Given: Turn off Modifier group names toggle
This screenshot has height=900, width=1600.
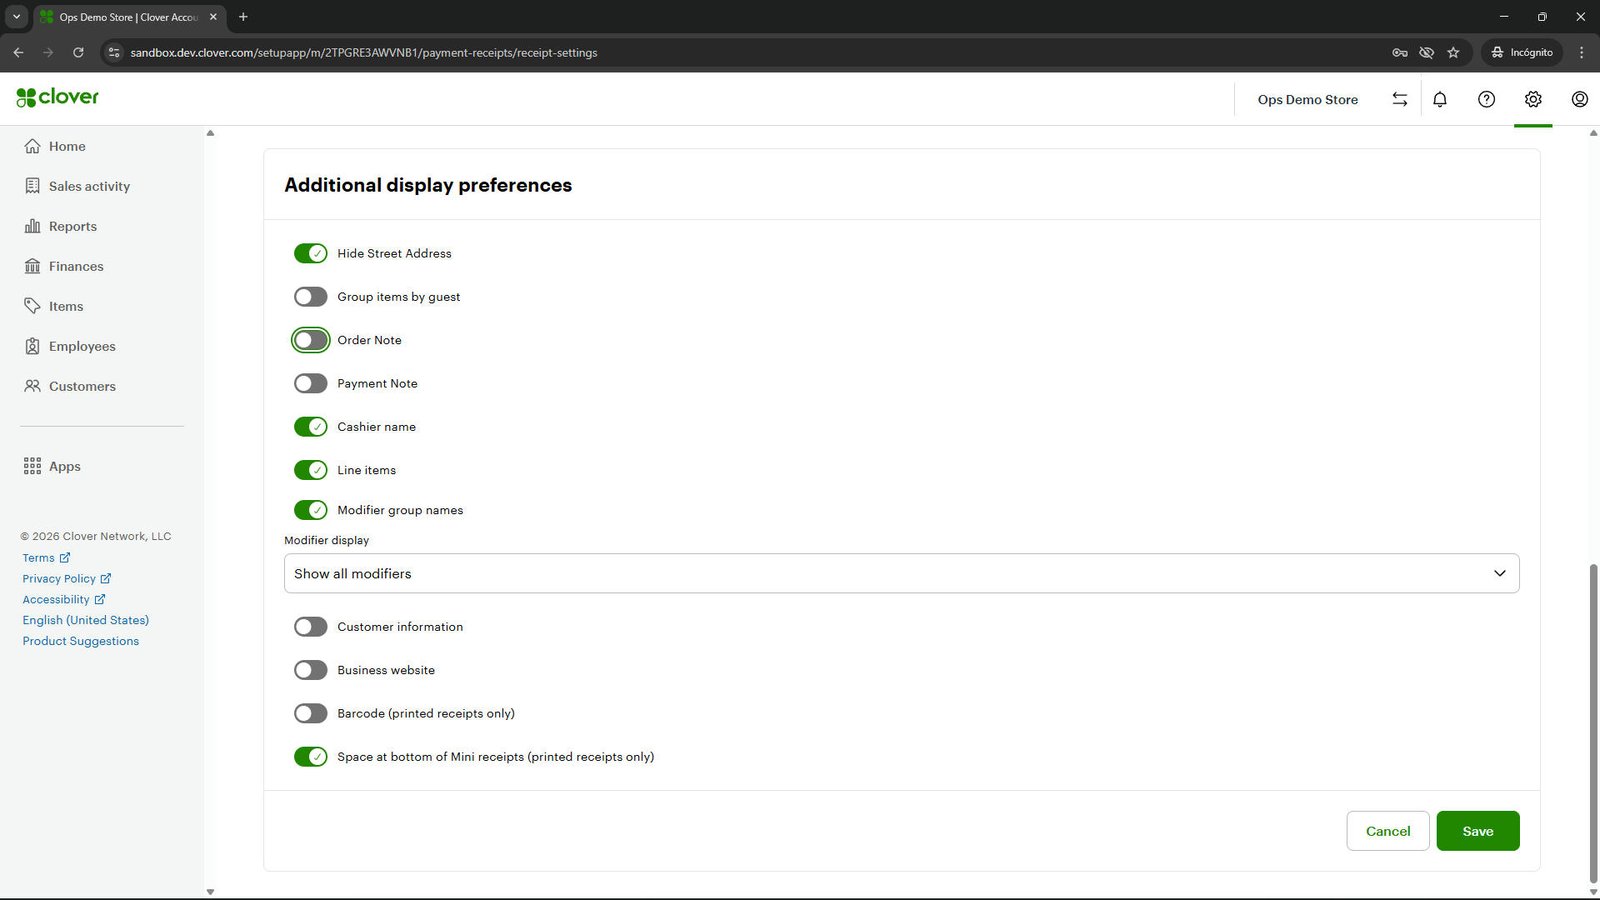Looking at the screenshot, I should tap(310, 510).
